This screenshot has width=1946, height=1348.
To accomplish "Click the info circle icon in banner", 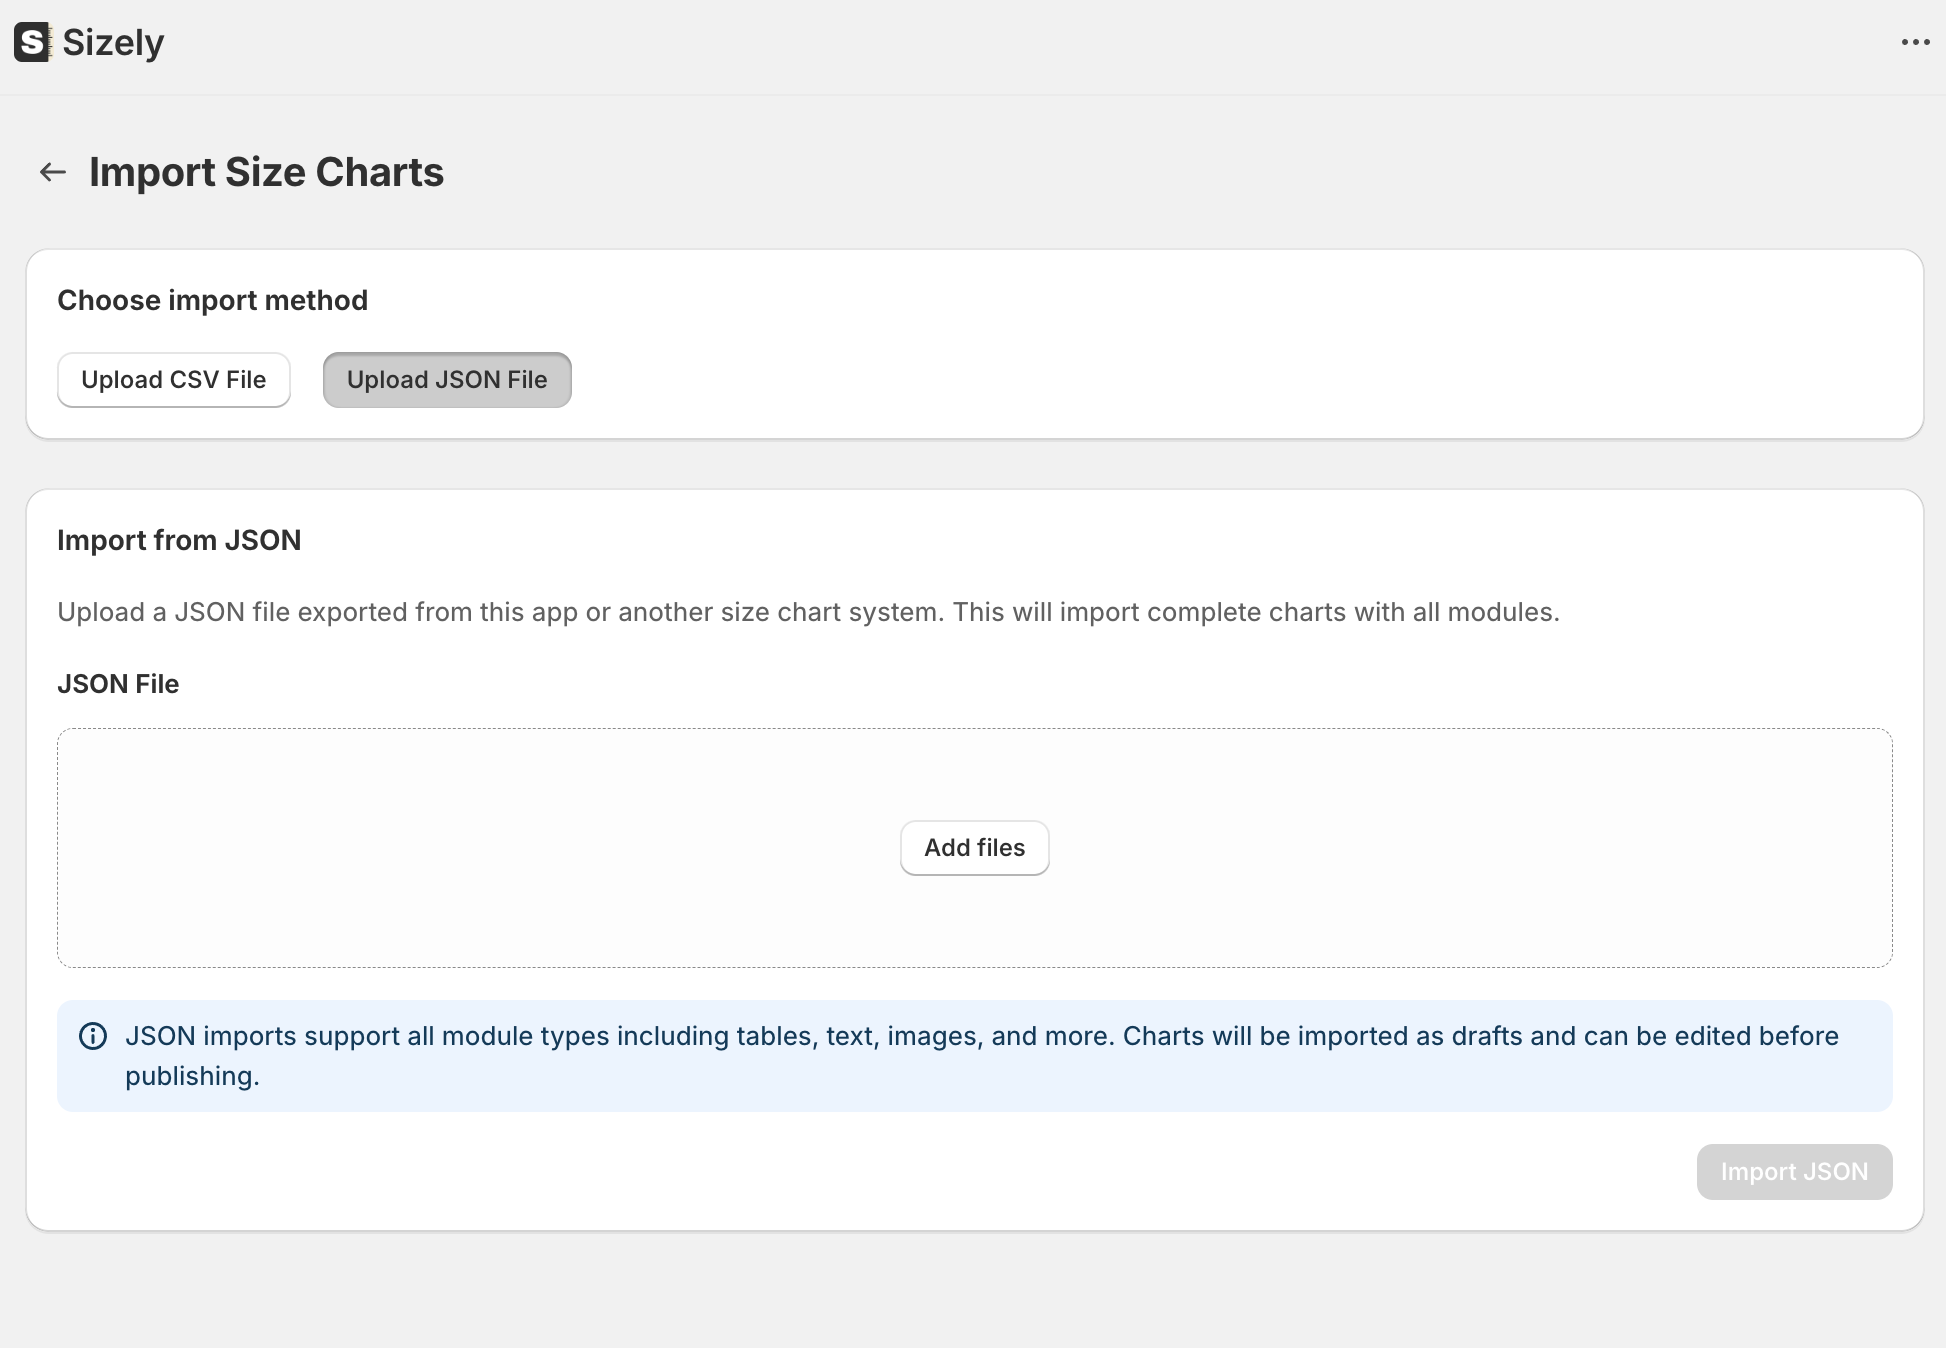I will [x=93, y=1036].
